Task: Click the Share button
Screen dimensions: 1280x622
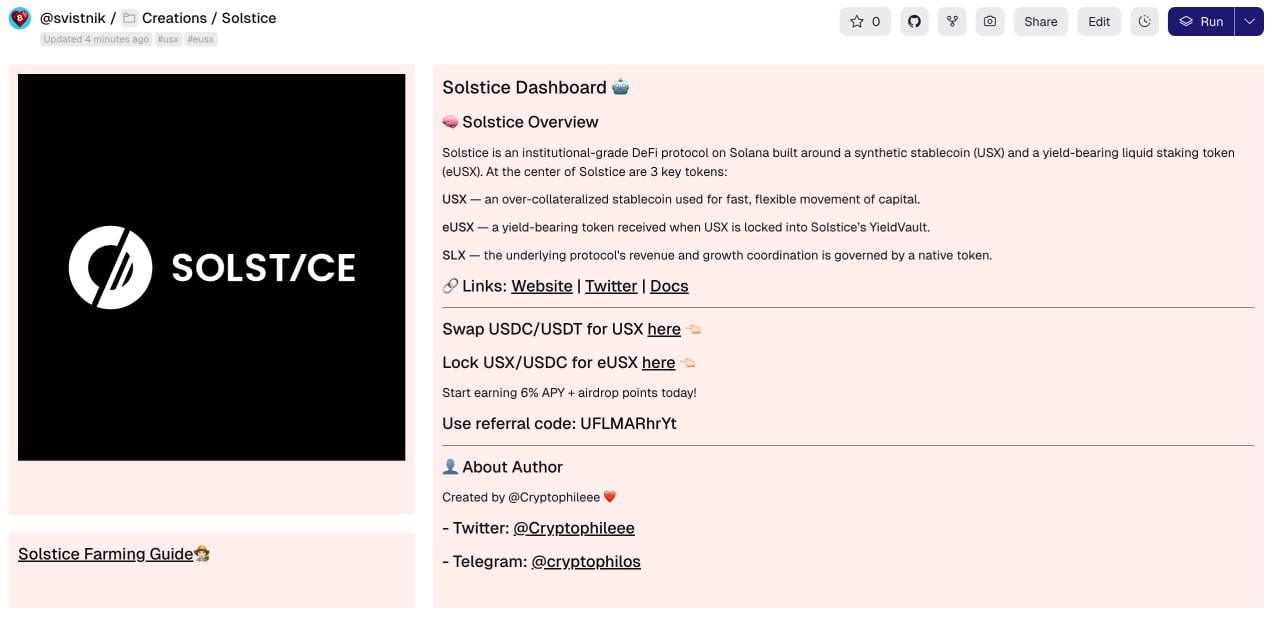Action: (1040, 22)
